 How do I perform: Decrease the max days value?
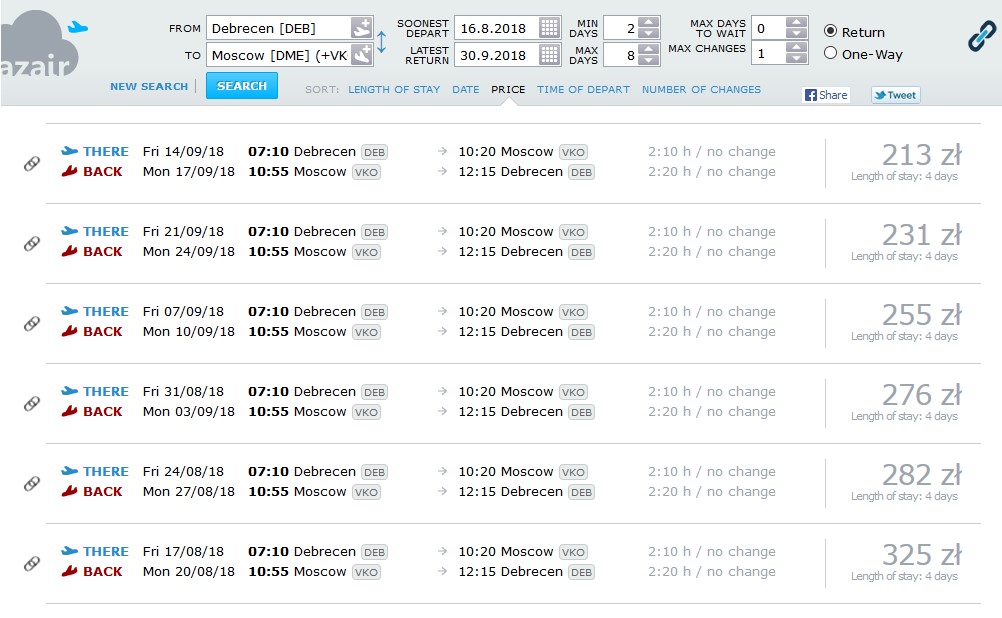point(649,60)
